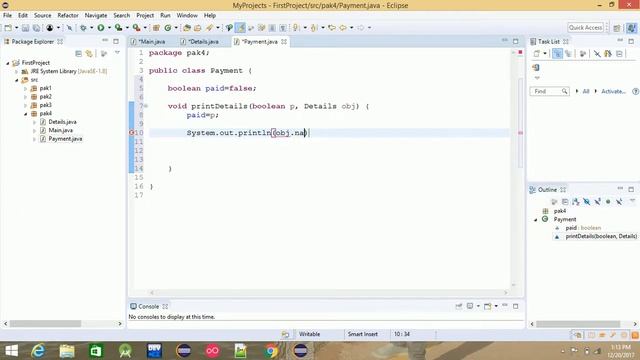Click the Open Task icon in toolbar
The image size is (640, 360).
[x=198, y=28]
